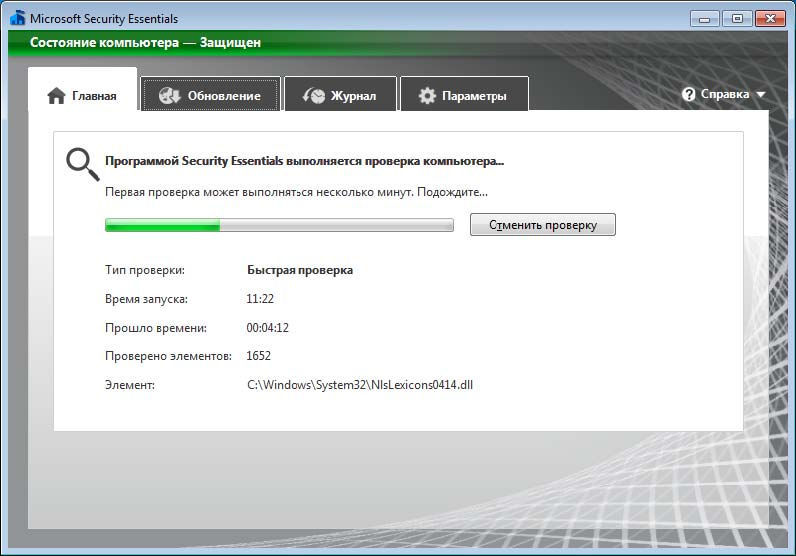Click the scanned file path NlsLexicons0414.dll

359,384
